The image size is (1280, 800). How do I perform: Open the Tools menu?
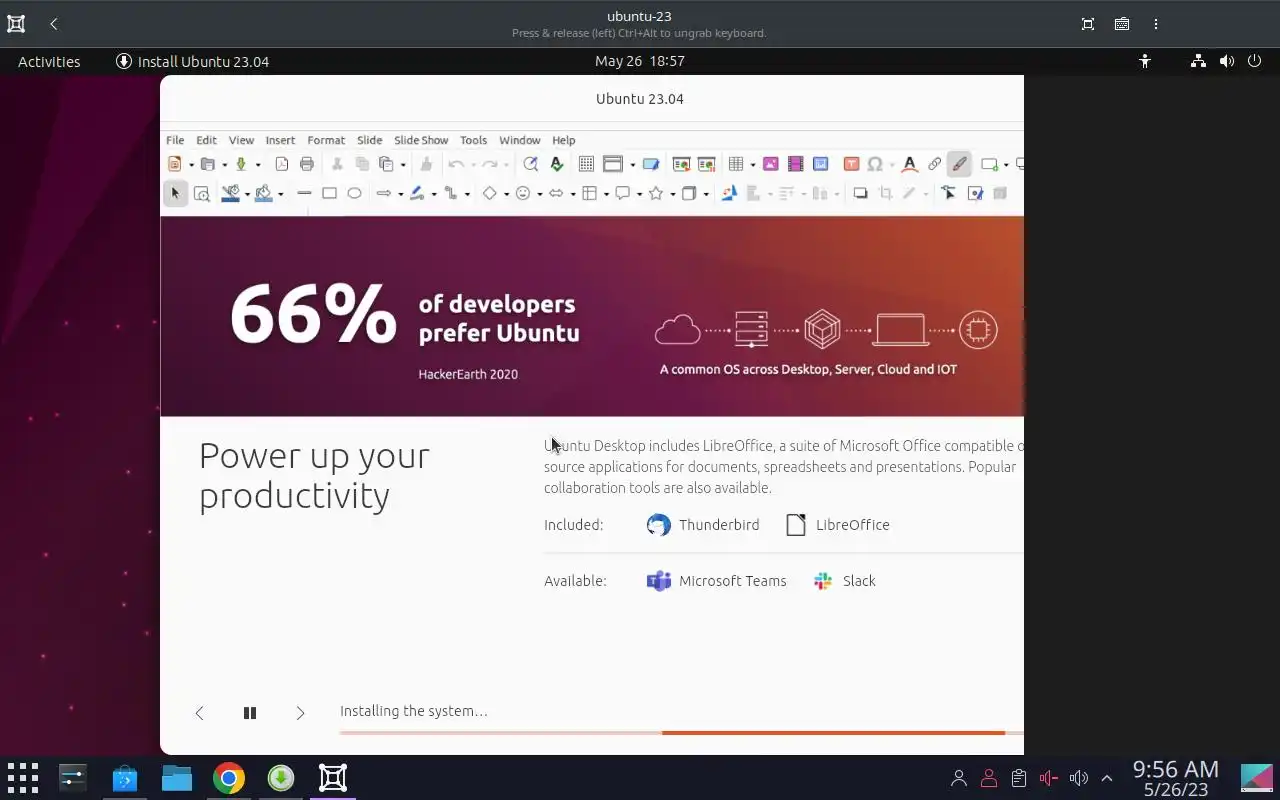pyautogui.click(x=473, y=140)
